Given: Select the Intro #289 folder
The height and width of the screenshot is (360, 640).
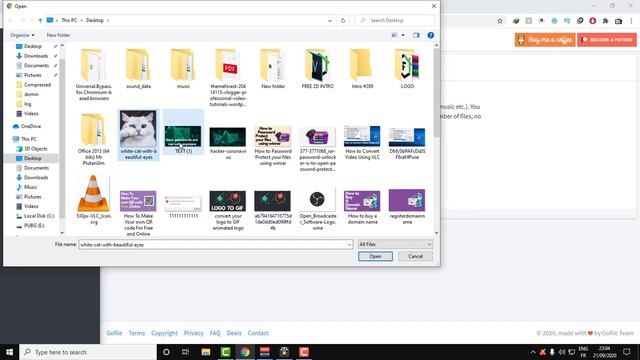Looking at the screenshot, I should point(362,68).
